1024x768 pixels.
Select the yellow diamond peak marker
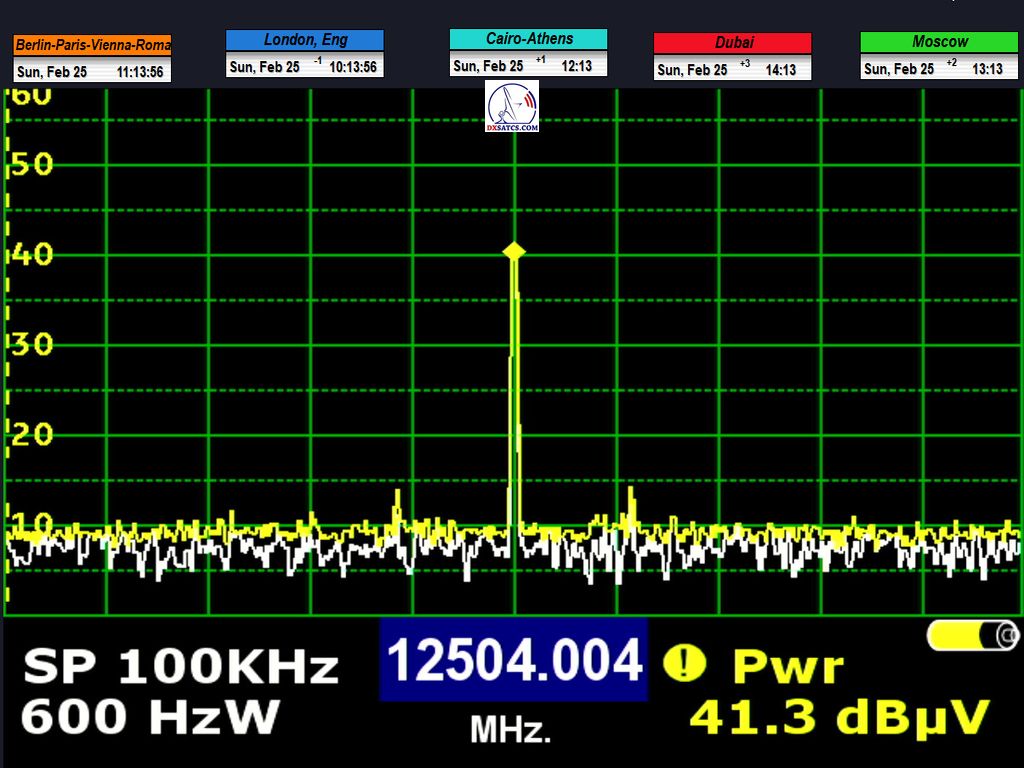(513, 252)
